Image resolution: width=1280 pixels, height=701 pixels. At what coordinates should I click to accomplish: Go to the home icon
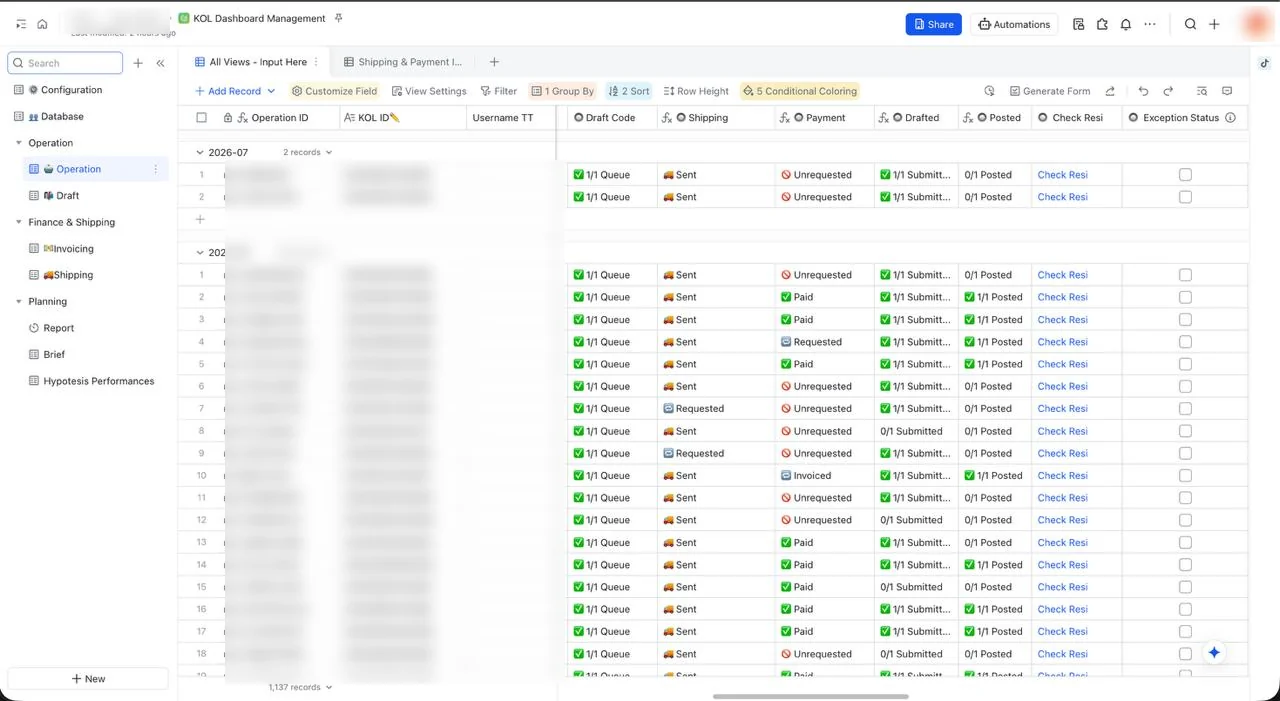click(x=42, y=24)
